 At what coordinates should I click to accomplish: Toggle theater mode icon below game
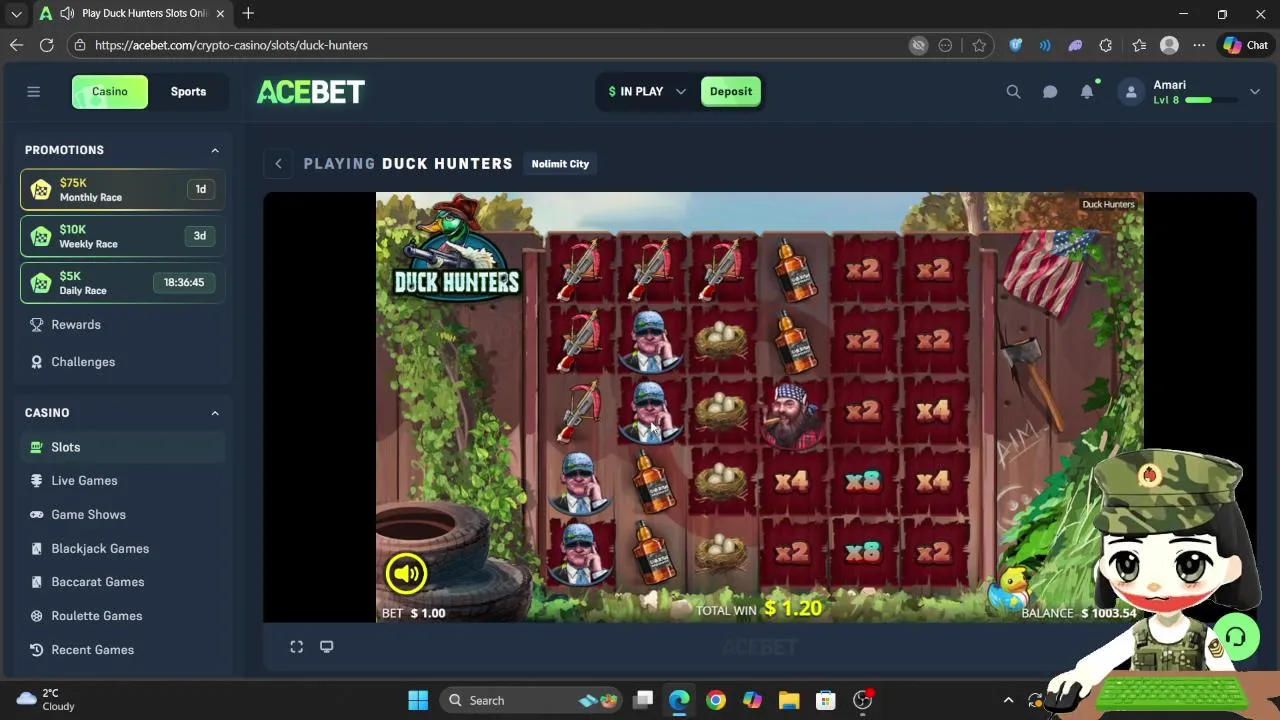point(326,647)
